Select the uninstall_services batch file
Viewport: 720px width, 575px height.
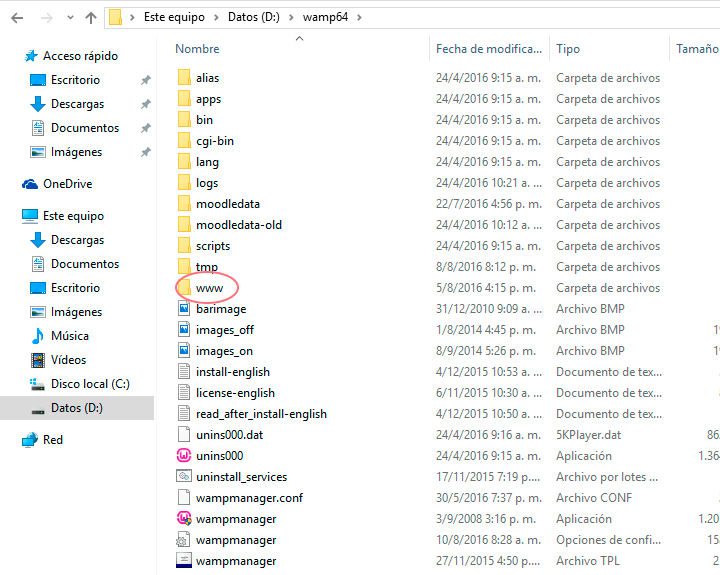tap(241, 477)
